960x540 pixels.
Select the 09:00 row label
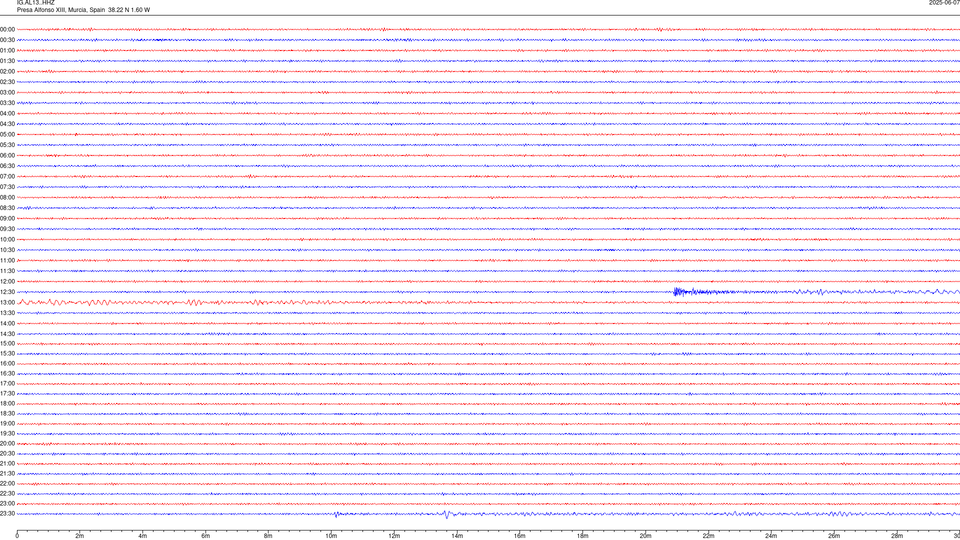7,219
